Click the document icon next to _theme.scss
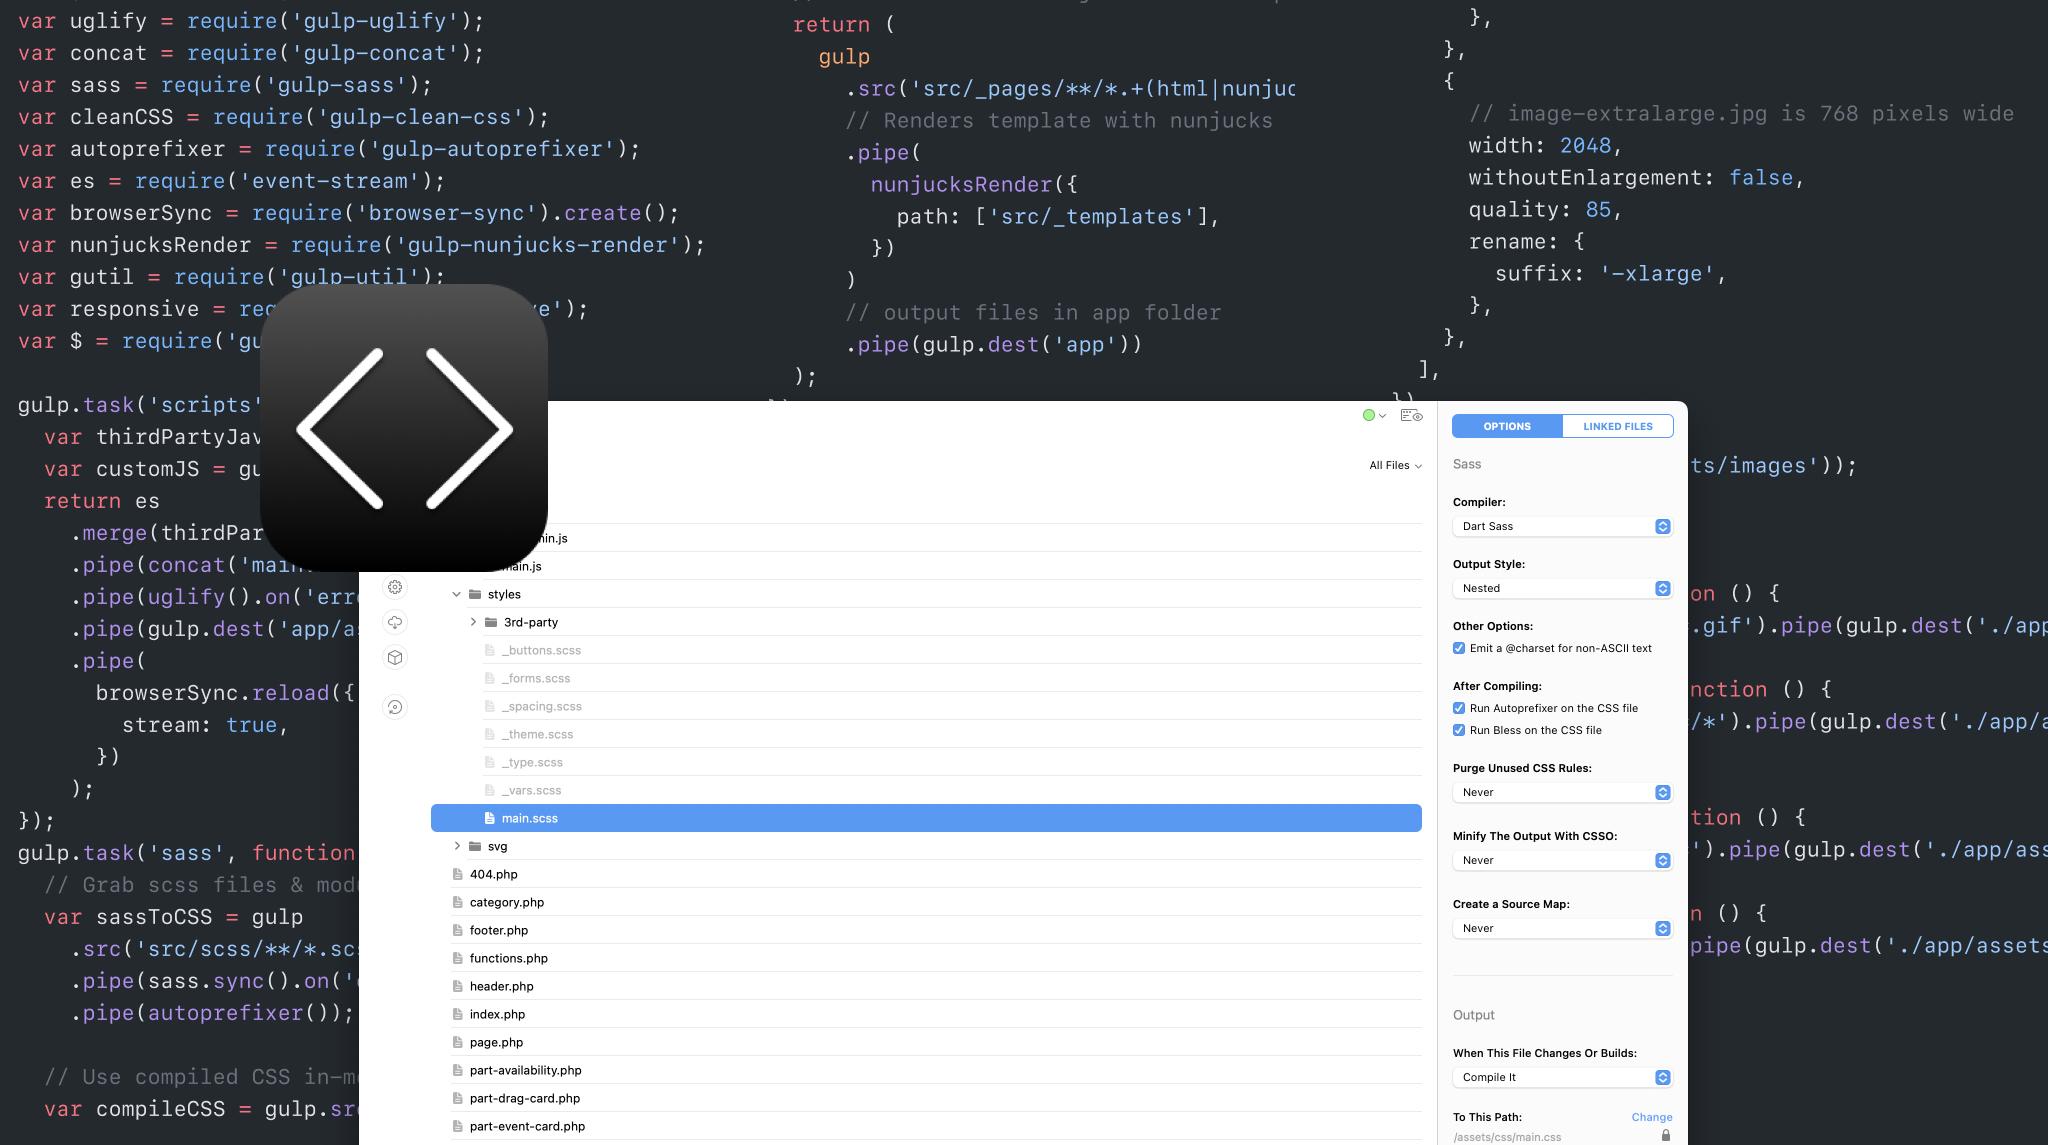The width and height of the screenshot is (2048, 1145). click(490, 733)
